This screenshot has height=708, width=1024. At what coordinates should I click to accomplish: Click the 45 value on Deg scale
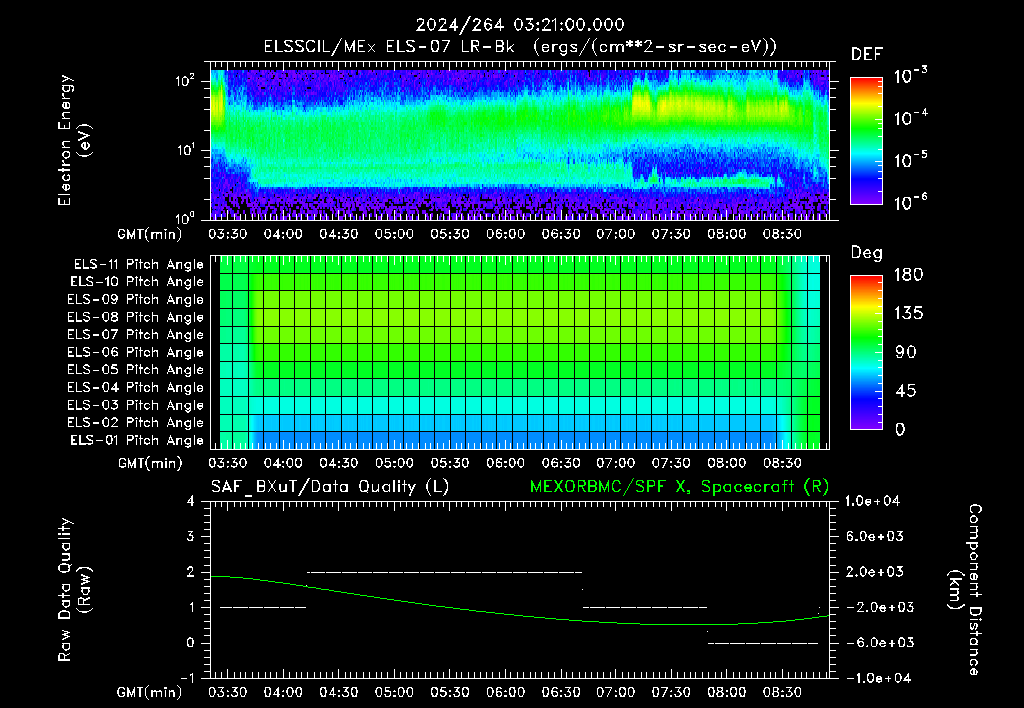coord(906,391)
